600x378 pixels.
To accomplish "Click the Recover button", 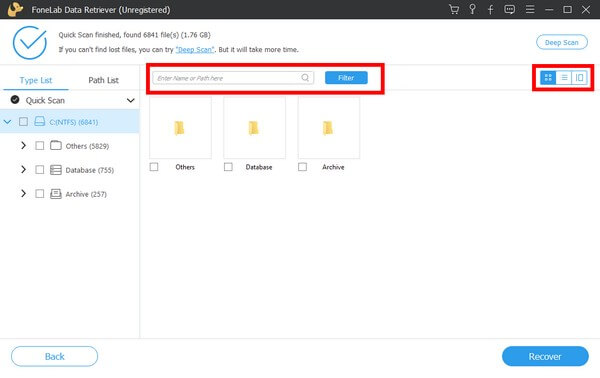I will 545,356.
